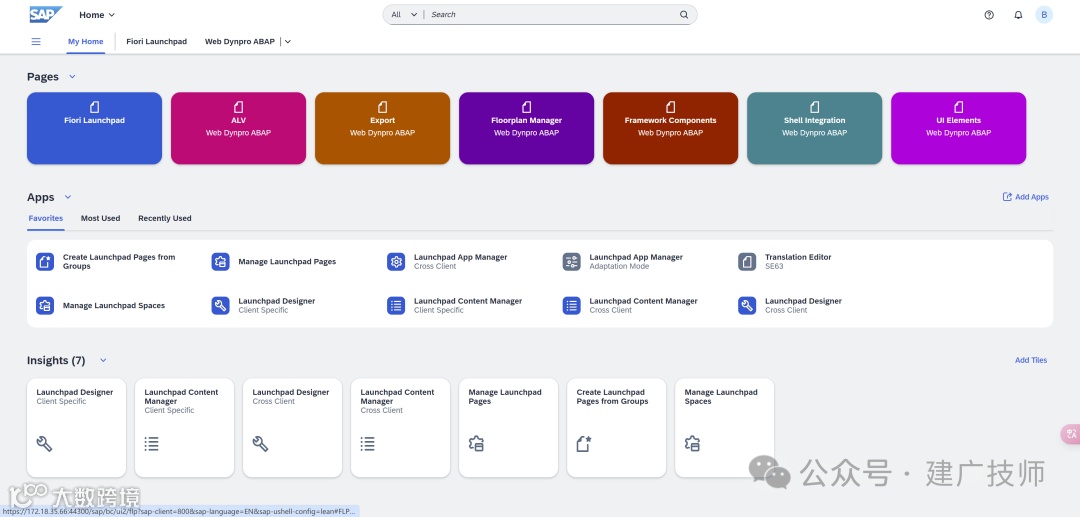Click wrench icon on Launchpad Designer Cross Client tile

pyautogui.click(x=260, y=444)
